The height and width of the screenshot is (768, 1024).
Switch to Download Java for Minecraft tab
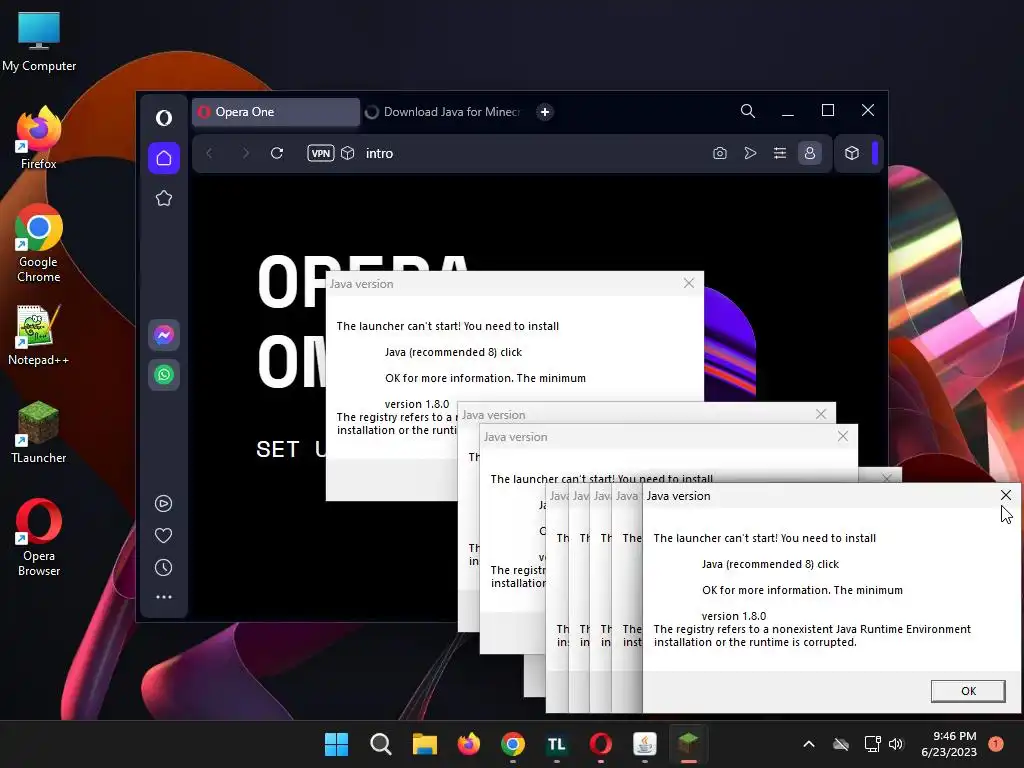tap(443, 112)
